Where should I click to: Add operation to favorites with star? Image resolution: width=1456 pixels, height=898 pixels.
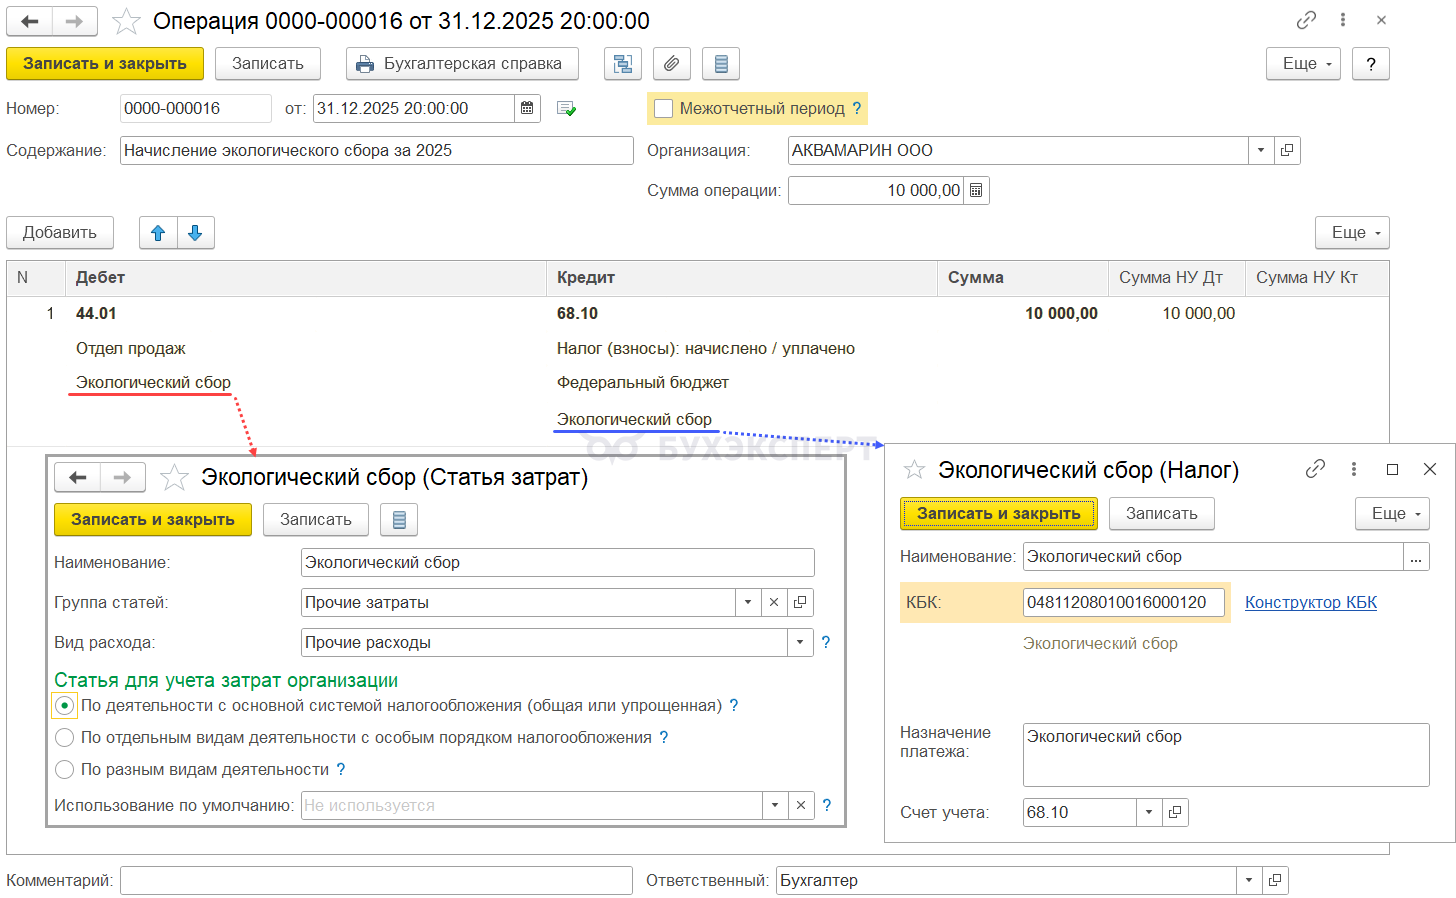[126, 21]
